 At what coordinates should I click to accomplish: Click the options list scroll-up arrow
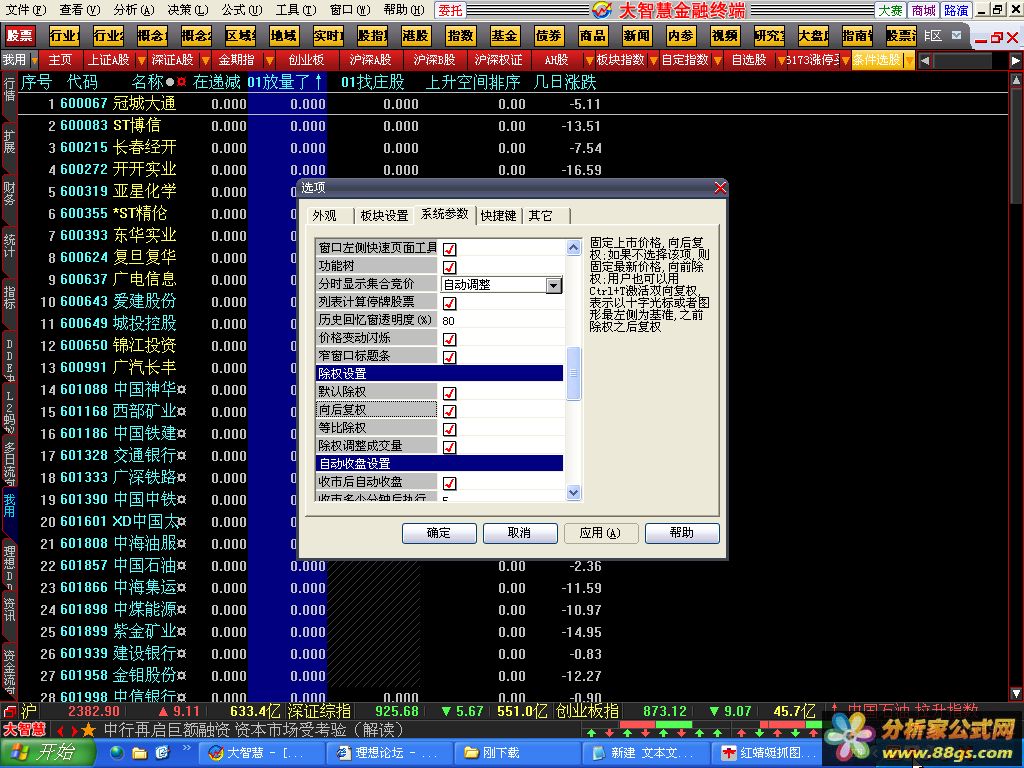click(x=573, y=248)
